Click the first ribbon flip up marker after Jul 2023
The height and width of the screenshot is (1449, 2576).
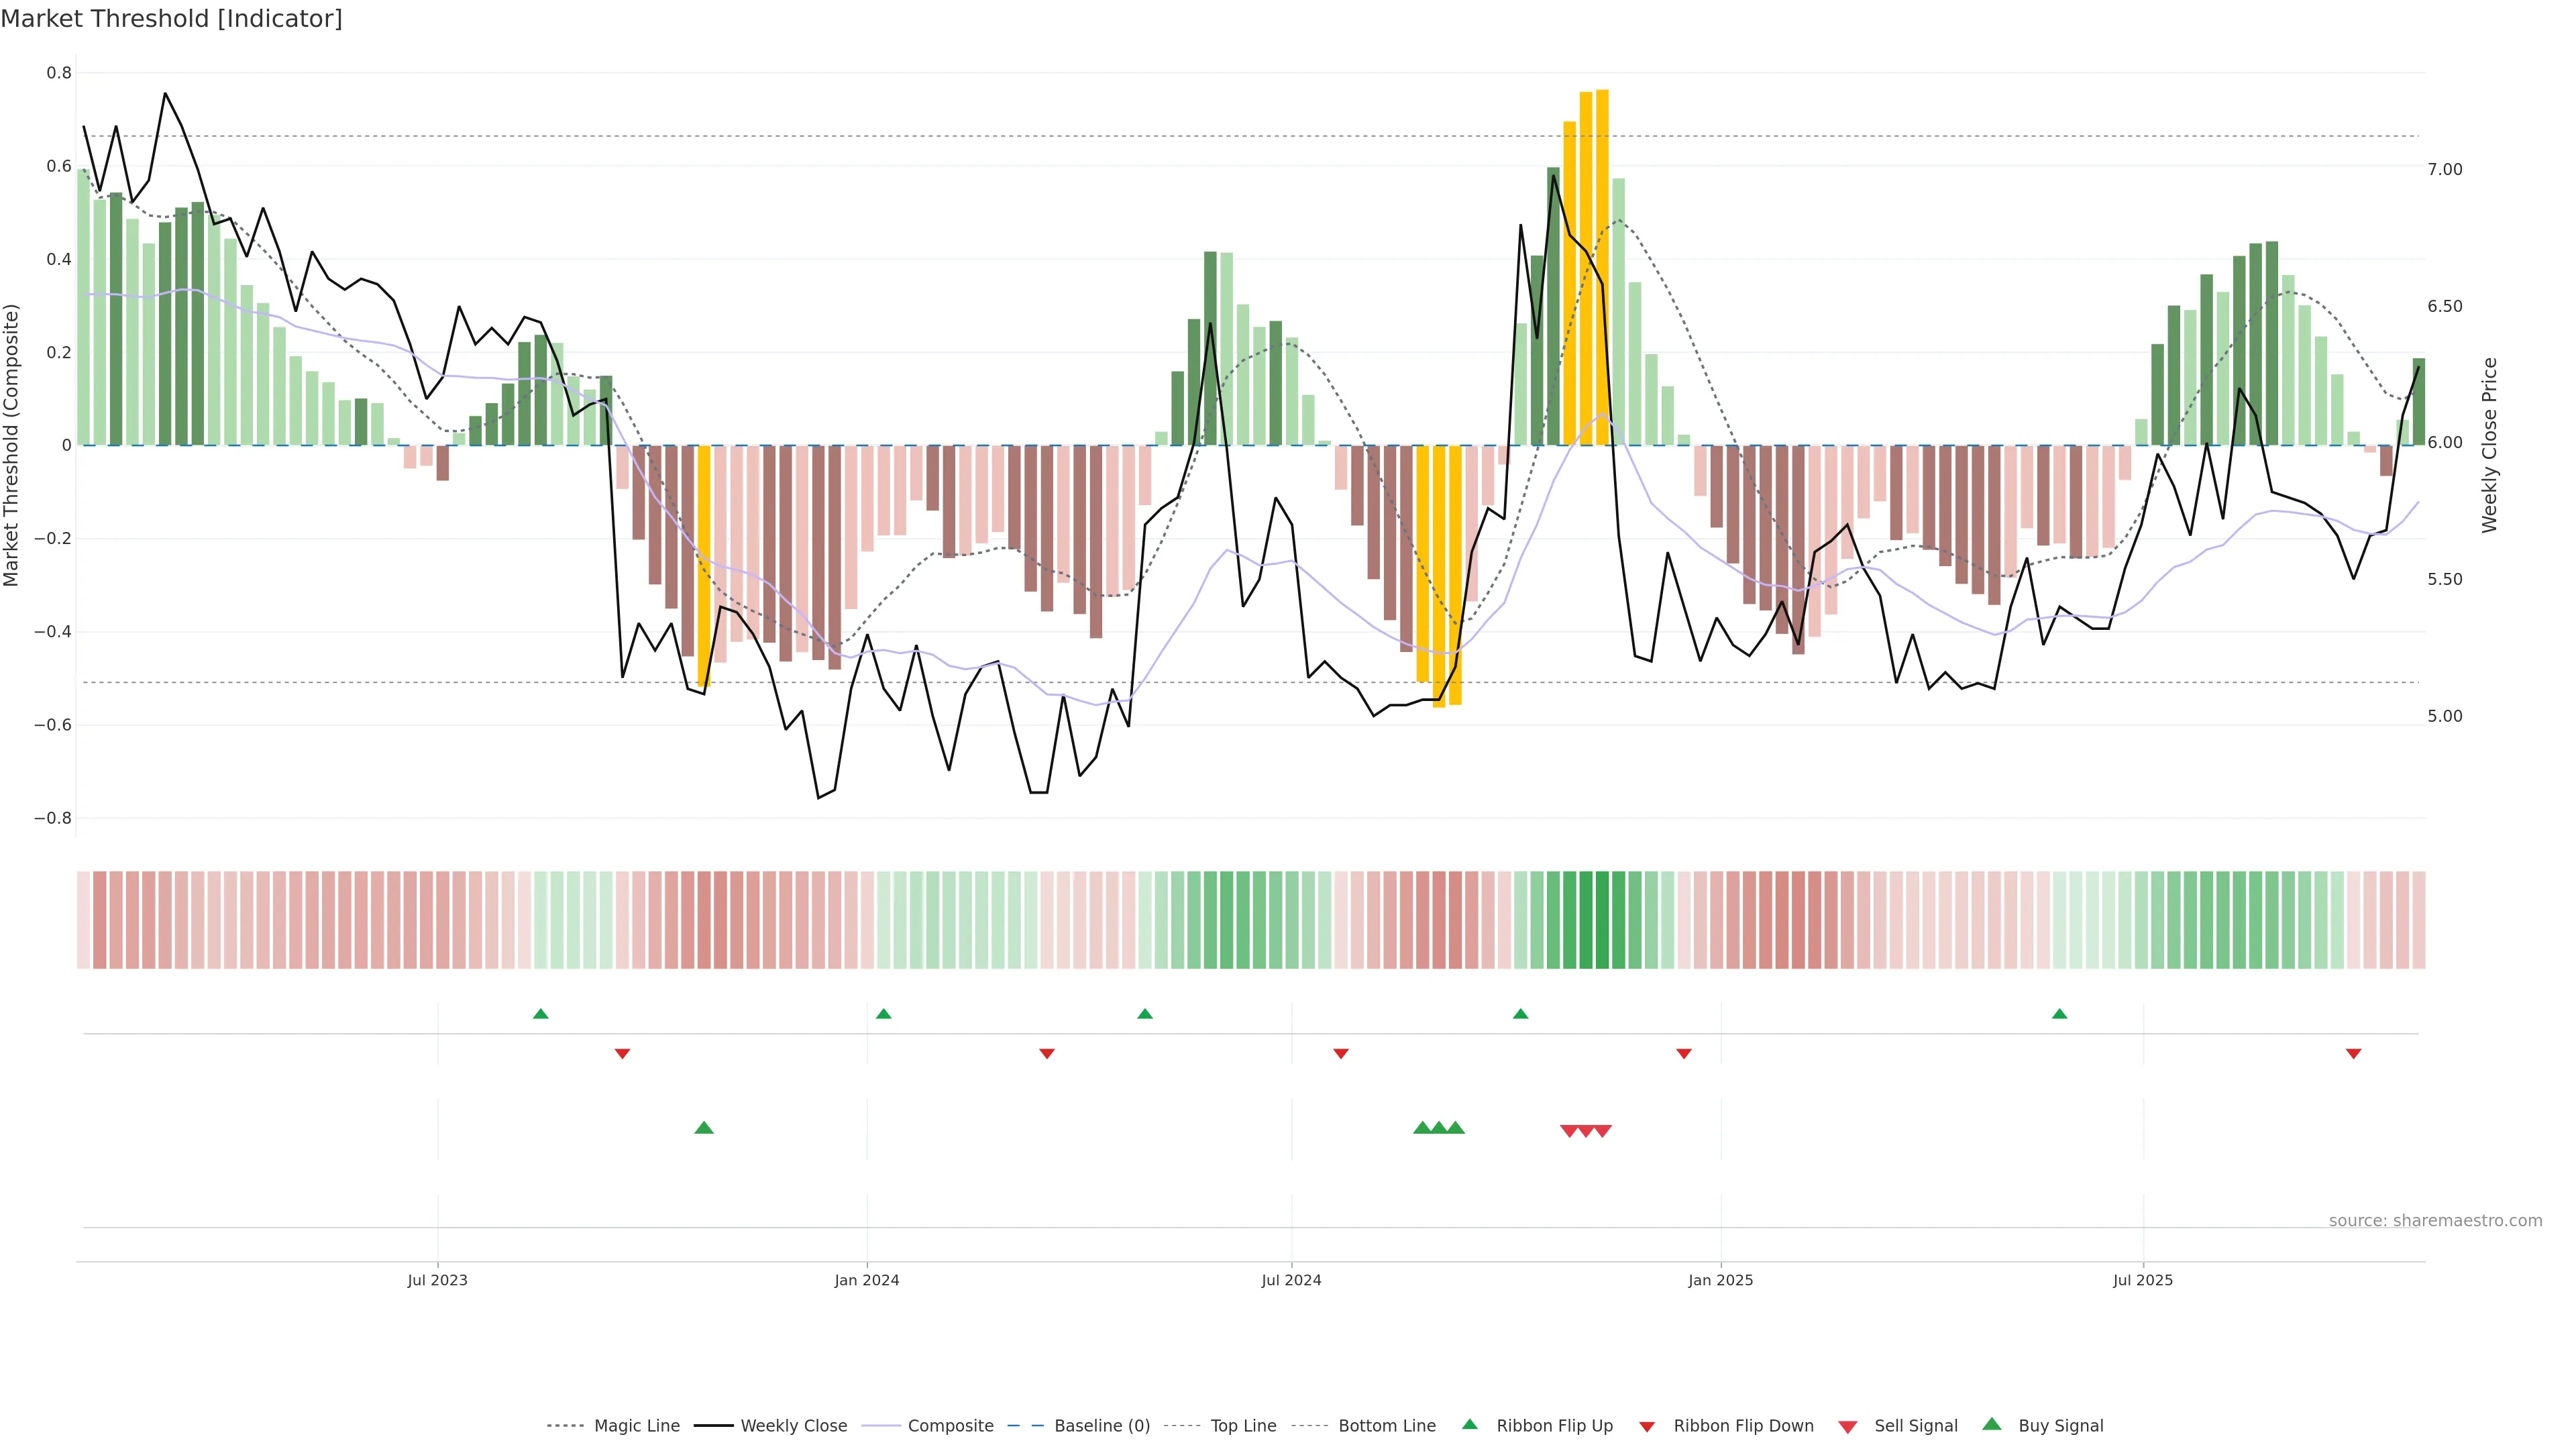click(541, 1014)
